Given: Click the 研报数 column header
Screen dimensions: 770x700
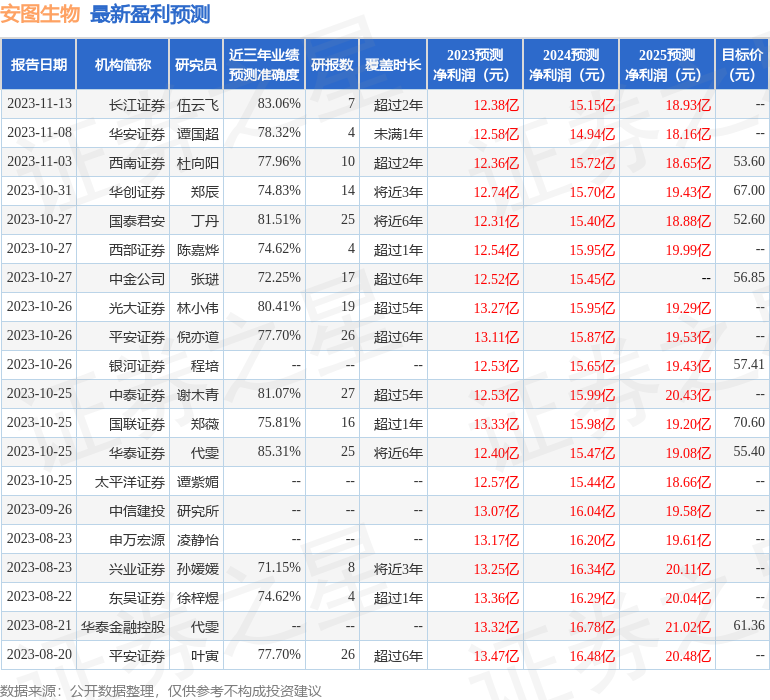Looking at the screenshot, I should pos(332,64).
